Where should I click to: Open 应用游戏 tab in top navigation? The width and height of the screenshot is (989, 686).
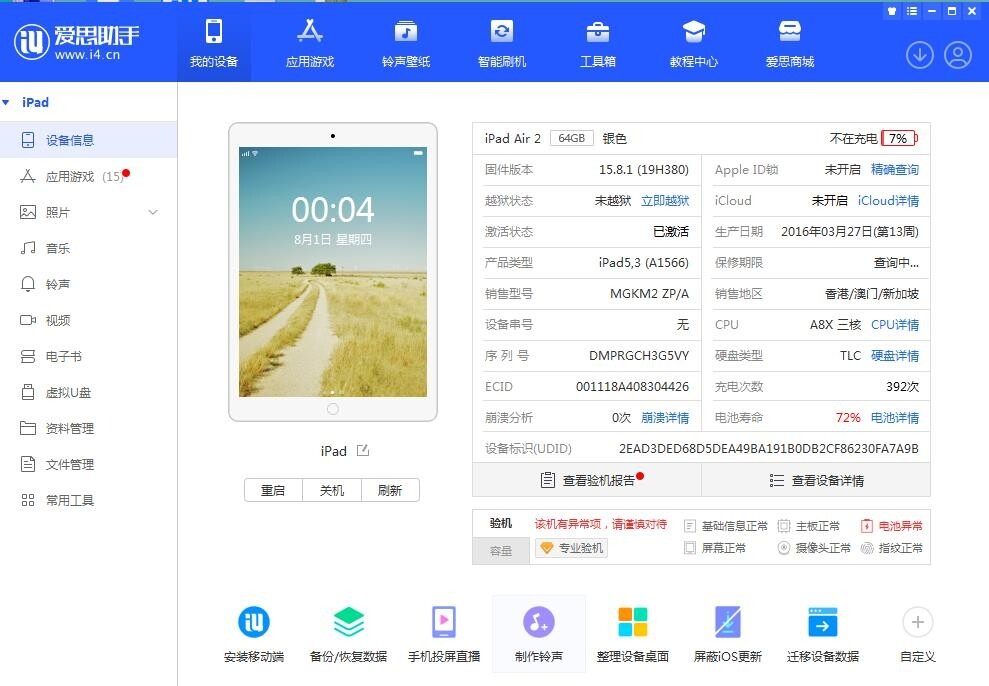(x=310, y=43)
